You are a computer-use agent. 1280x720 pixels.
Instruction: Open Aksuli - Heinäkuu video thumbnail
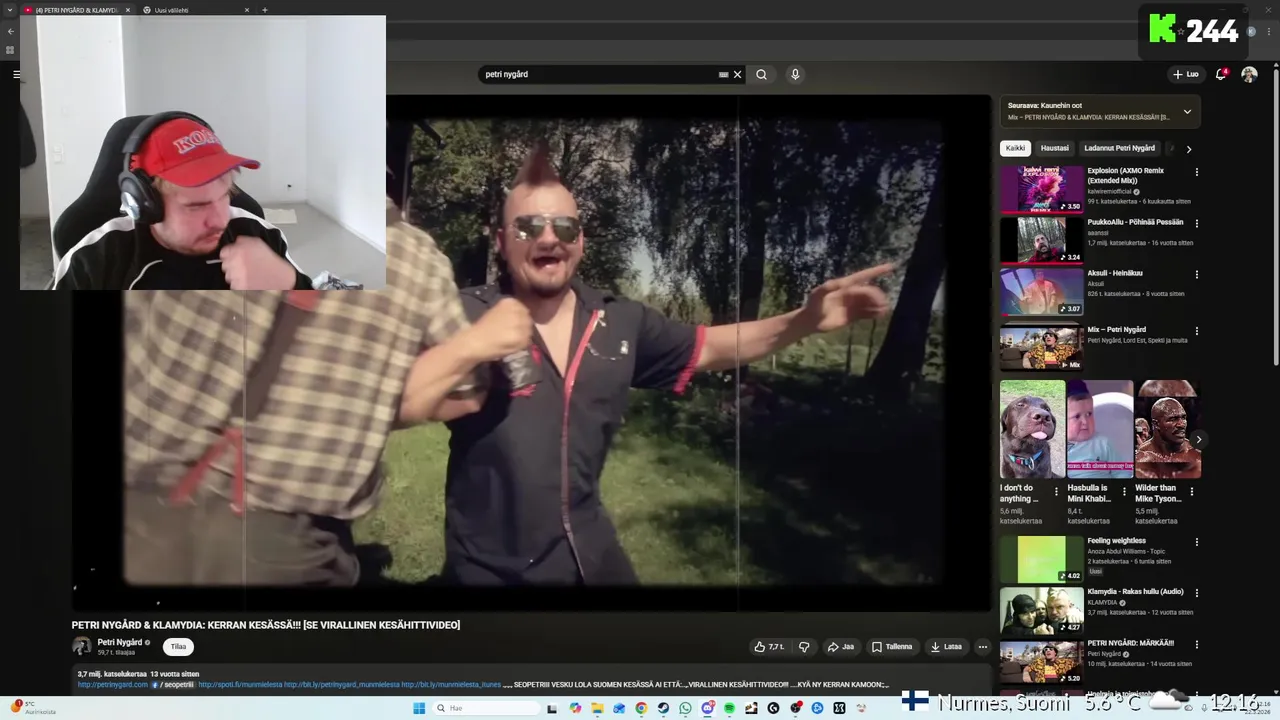pos(1042,291)
